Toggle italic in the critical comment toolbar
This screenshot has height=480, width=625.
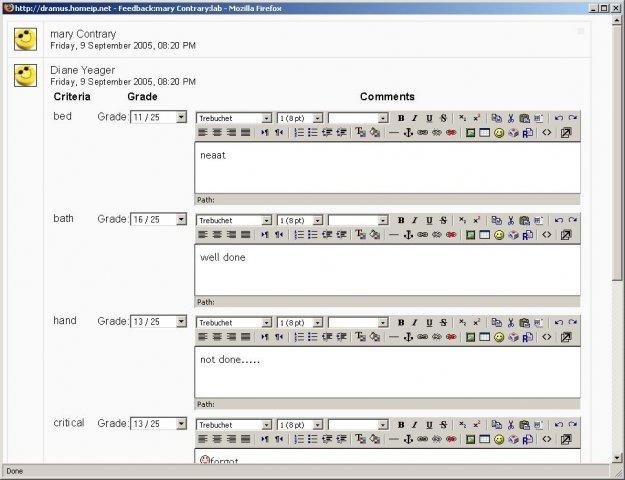coord(415,425)
